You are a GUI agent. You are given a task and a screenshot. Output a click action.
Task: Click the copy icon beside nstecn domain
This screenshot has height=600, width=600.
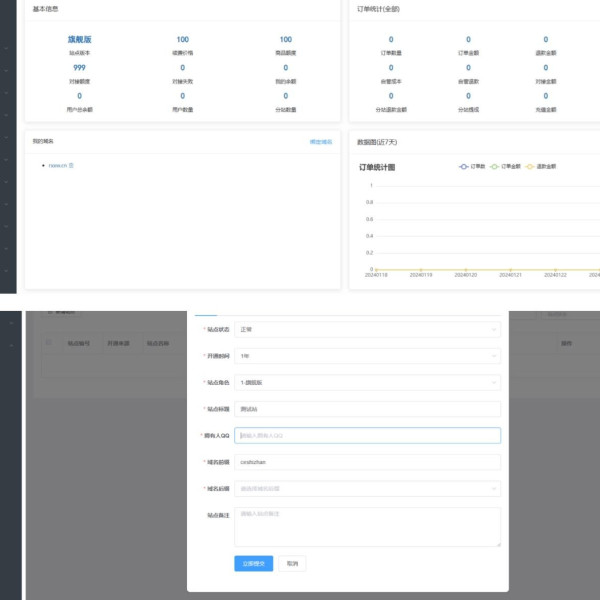point(72,165)
